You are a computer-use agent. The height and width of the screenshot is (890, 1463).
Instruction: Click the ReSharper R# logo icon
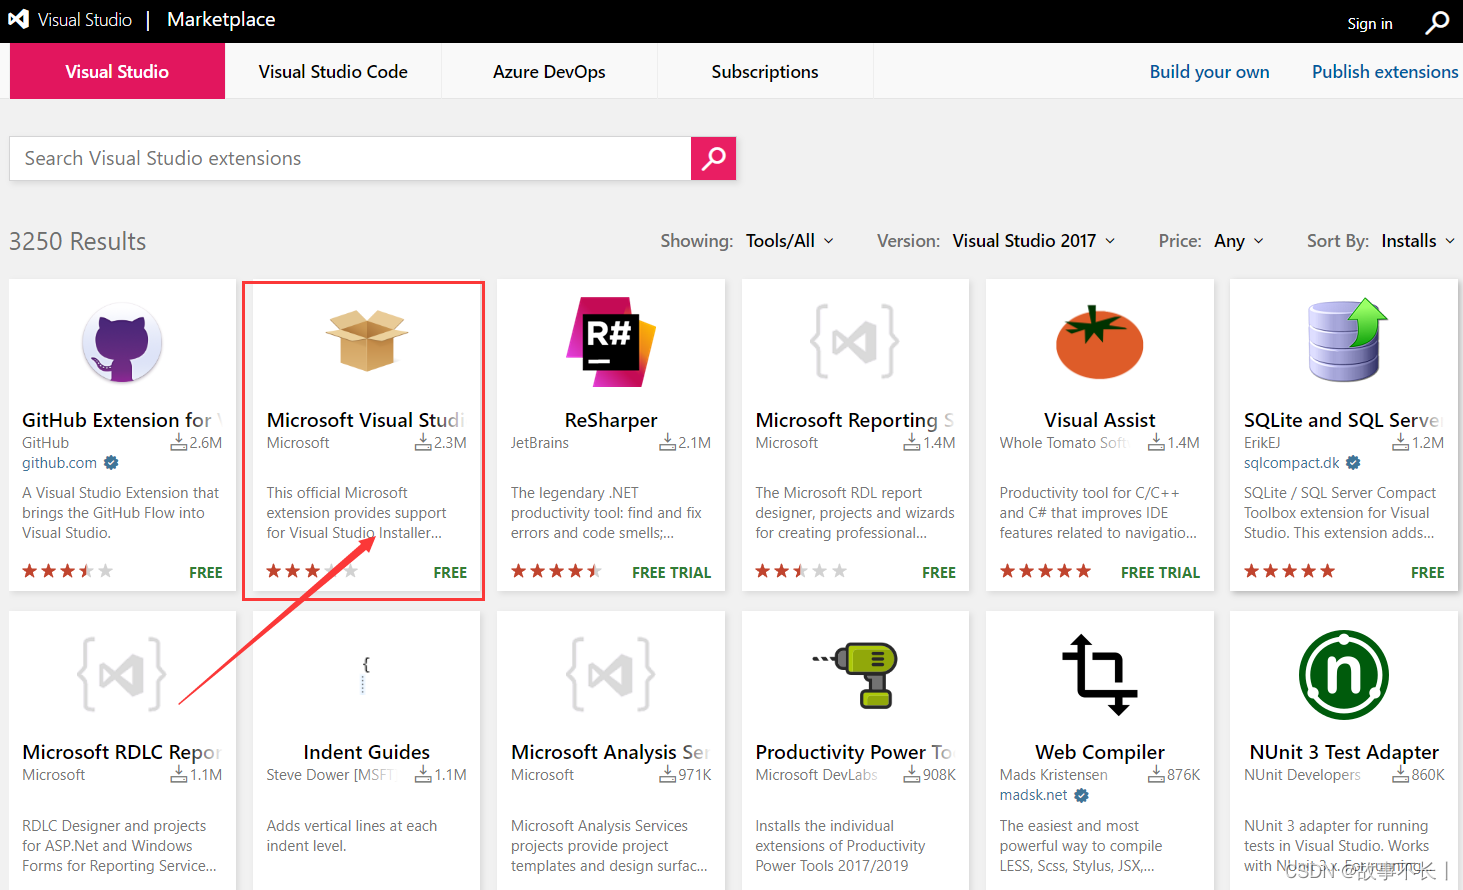coord(611,342)
